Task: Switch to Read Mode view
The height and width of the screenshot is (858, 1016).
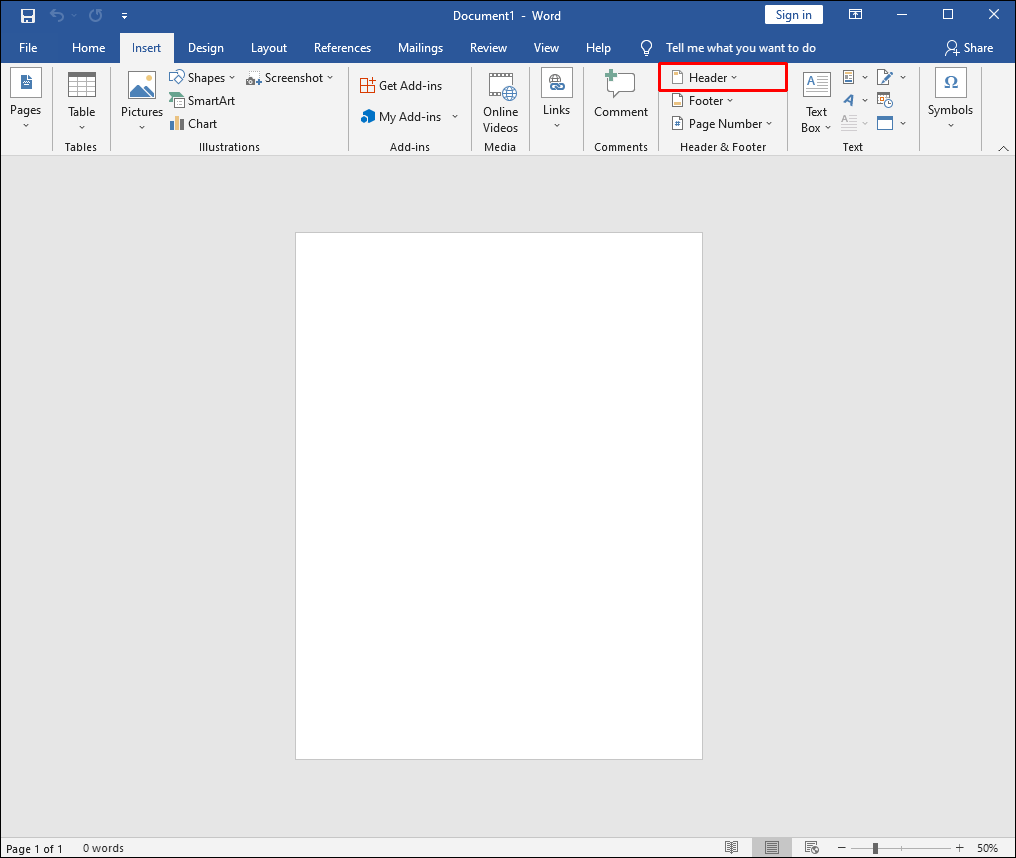Action: 731,847
